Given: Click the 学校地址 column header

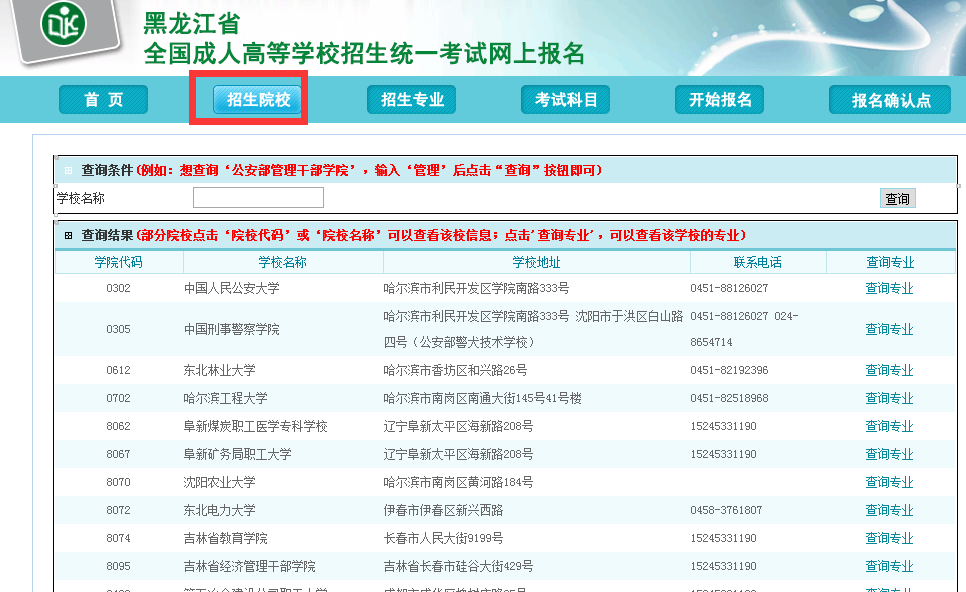Looking at the screenshot, I should click(x=537, y=262).
